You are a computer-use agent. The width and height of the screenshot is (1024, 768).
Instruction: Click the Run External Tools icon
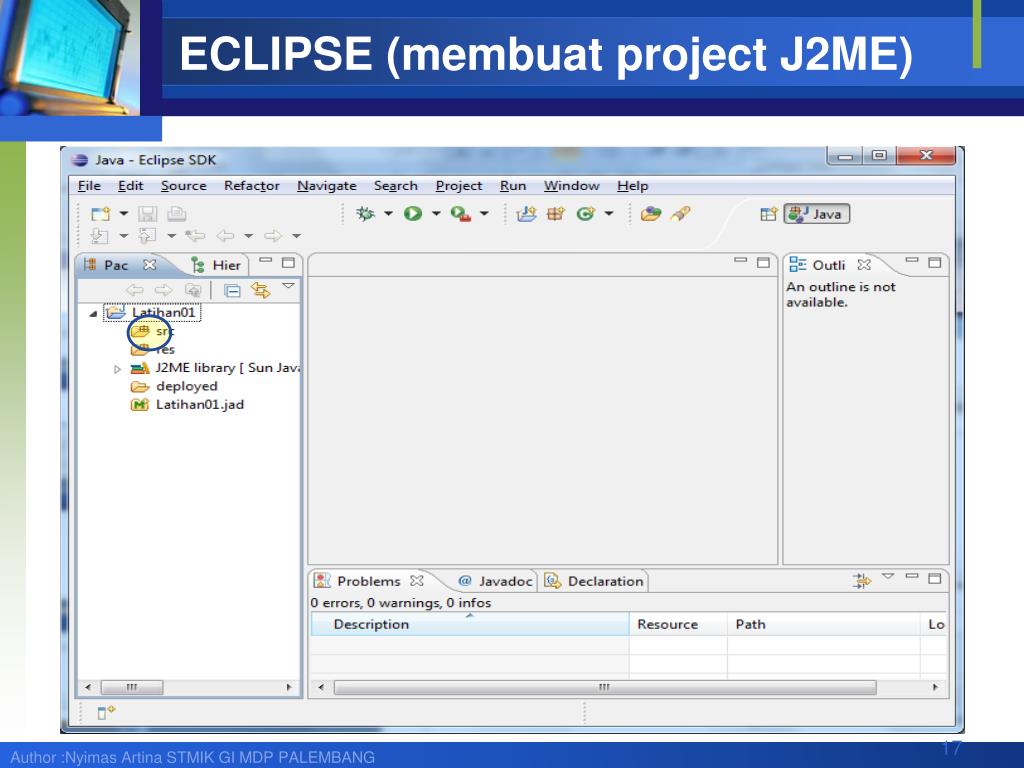tap(461, 214)
